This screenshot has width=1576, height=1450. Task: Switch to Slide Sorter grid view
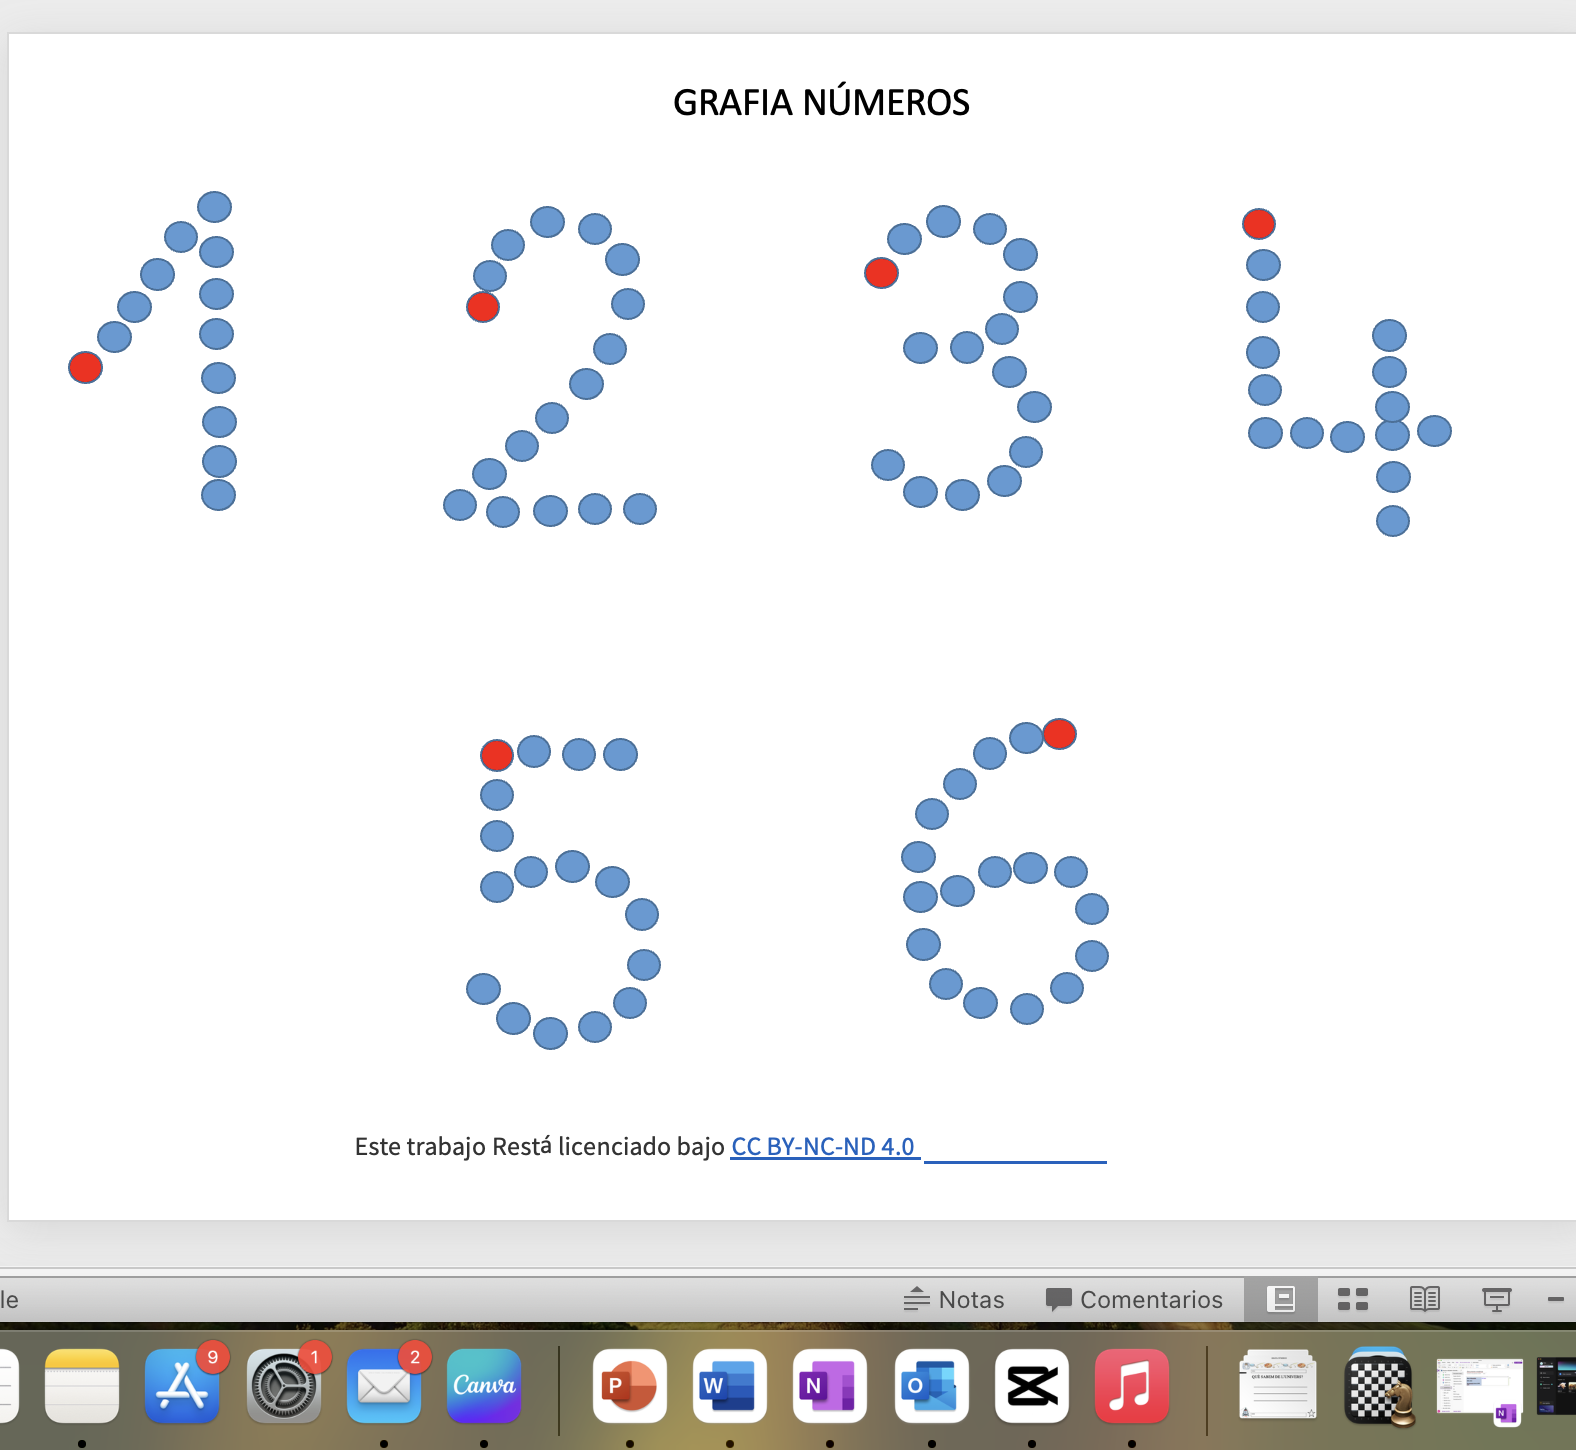(1353, 1299)
